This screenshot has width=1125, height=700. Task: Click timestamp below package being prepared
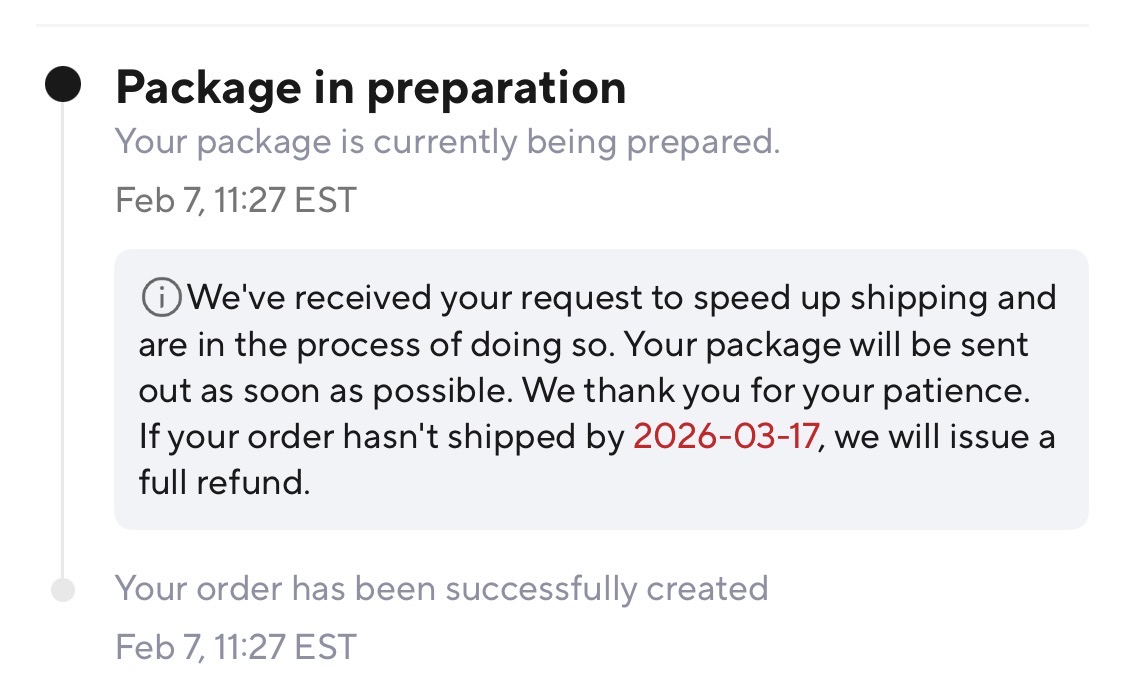(235, 200)
